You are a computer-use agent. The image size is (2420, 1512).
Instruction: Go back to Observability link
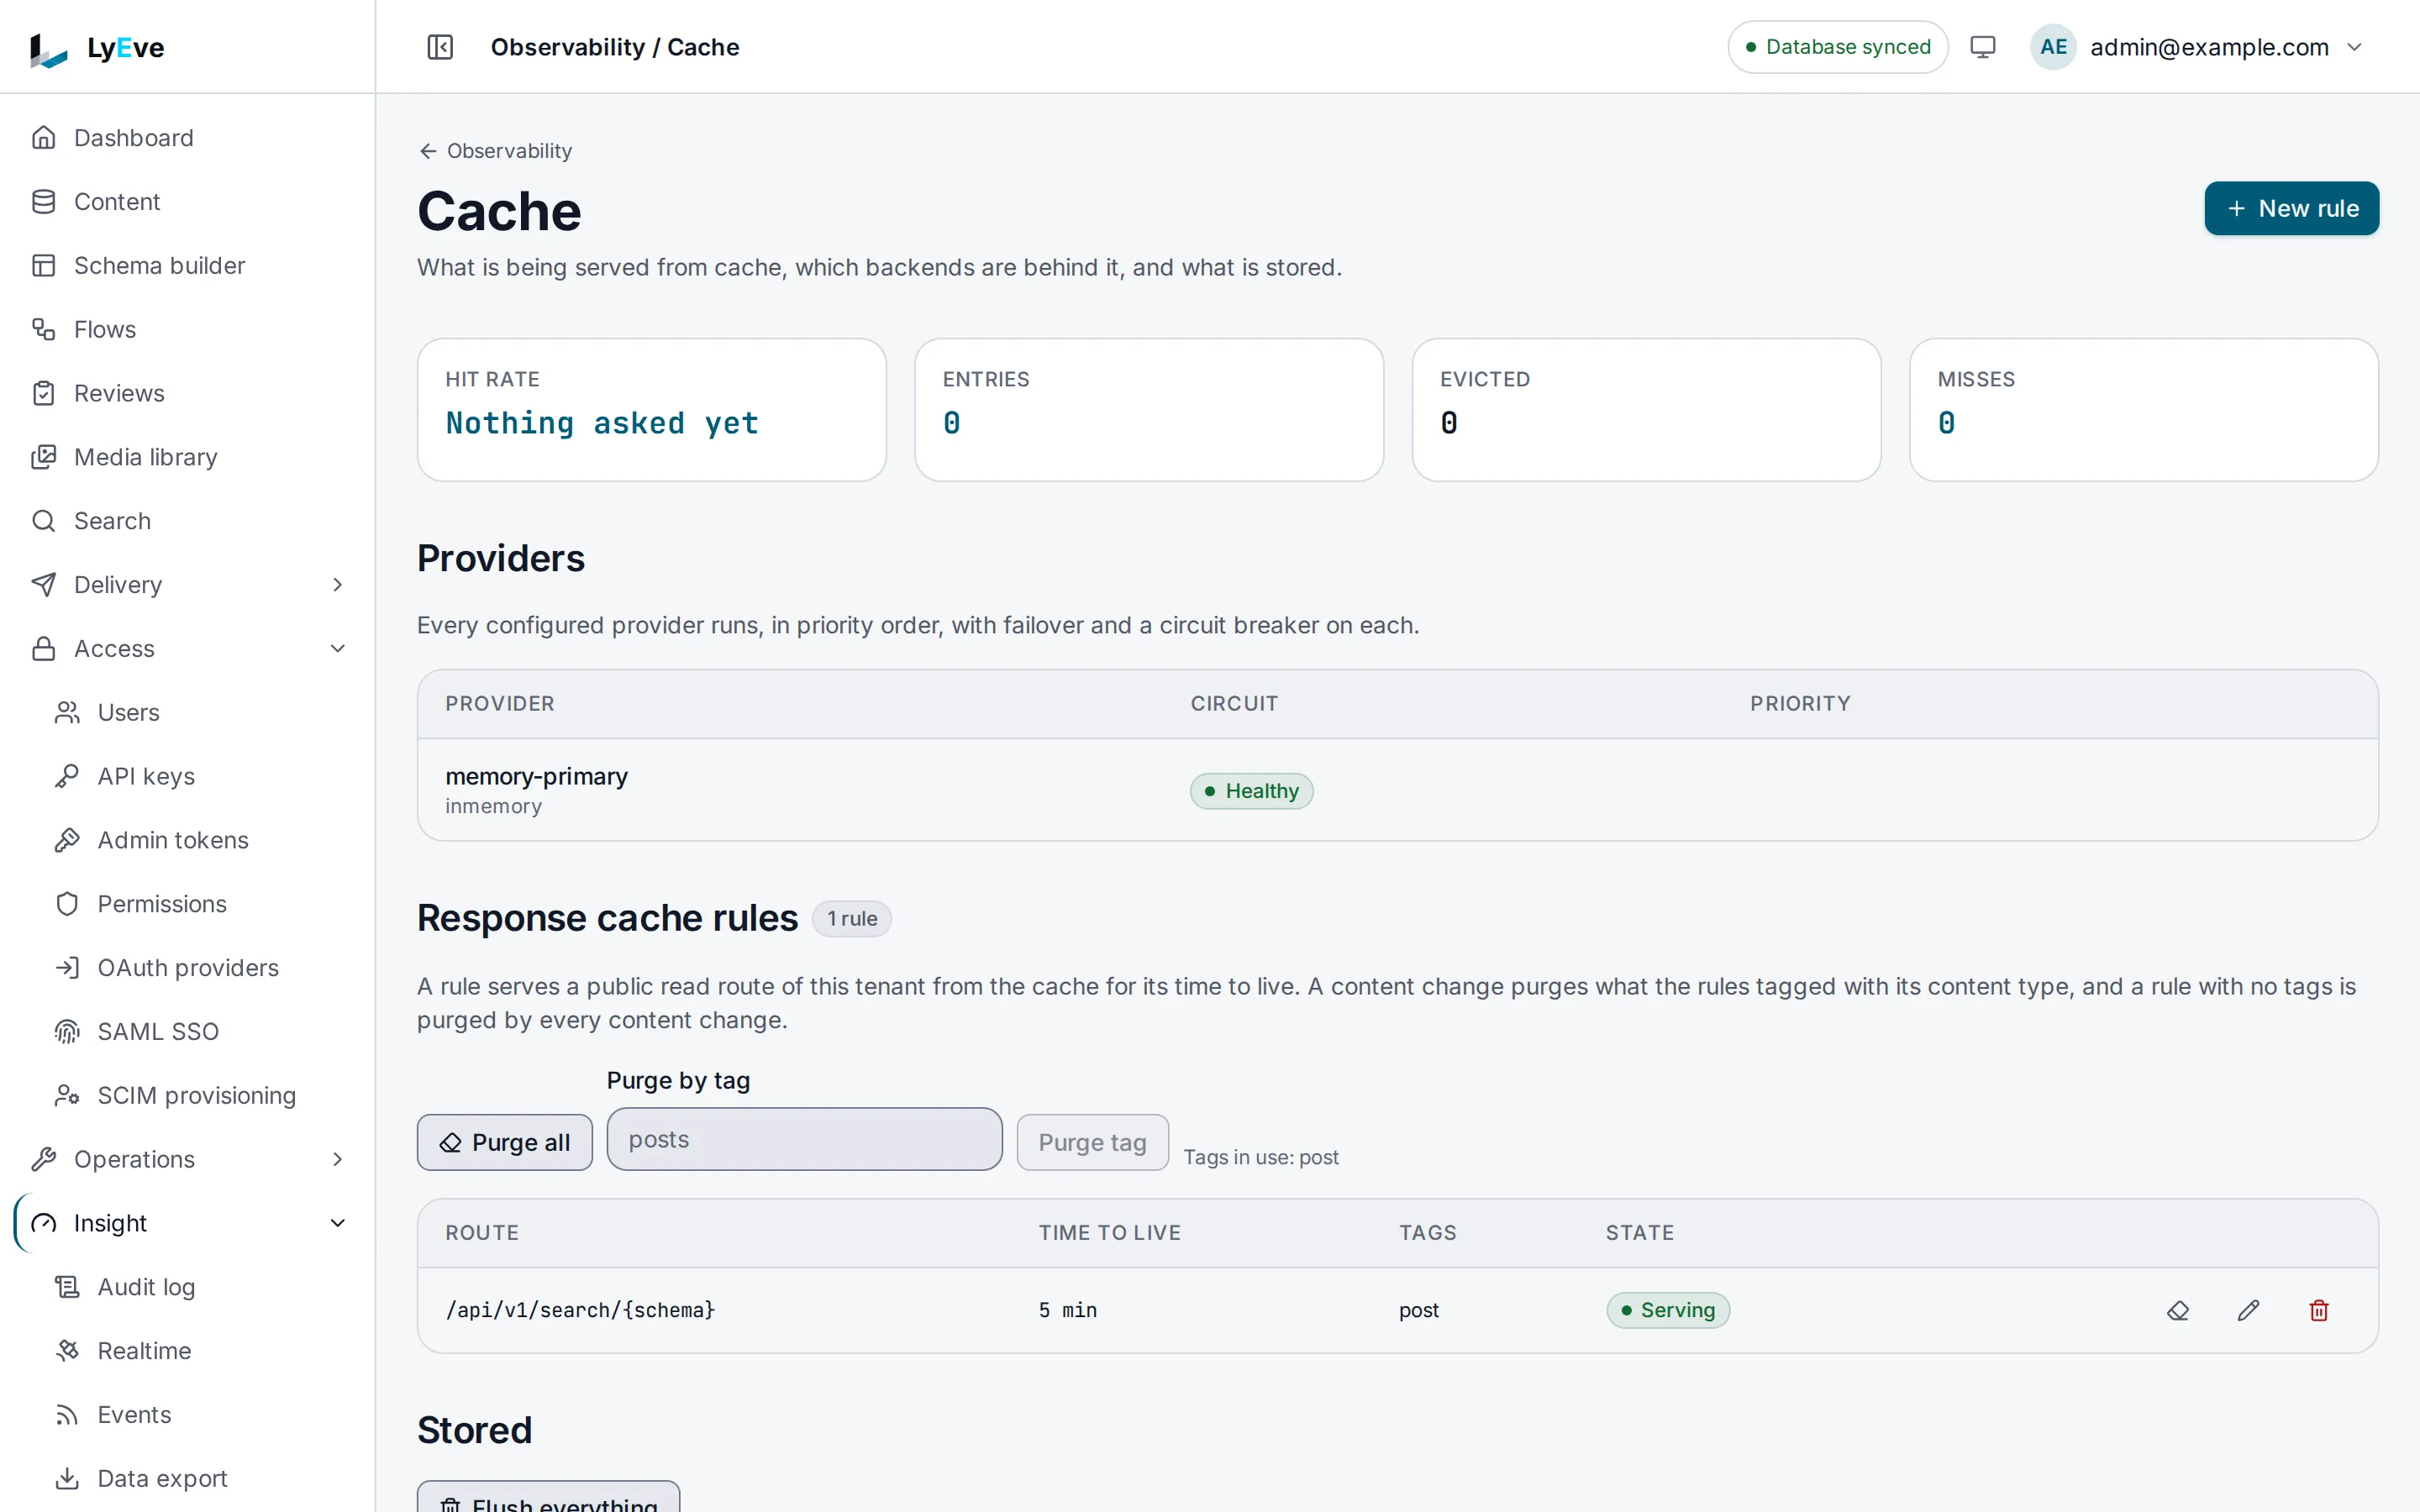pos(495,151)
